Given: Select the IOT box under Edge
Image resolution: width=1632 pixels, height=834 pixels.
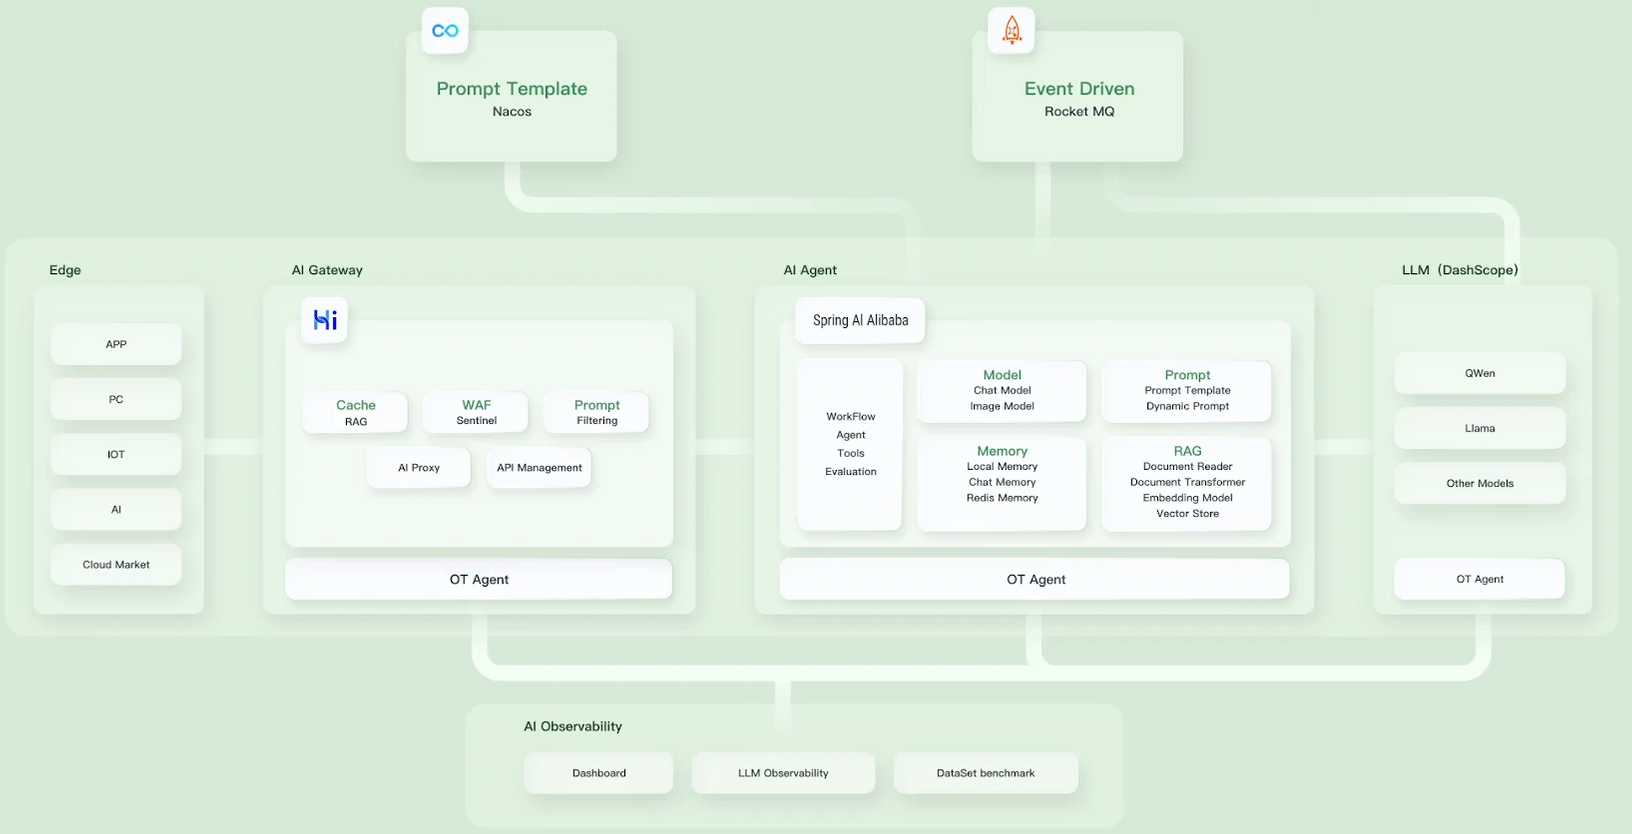Looking at the screenshot, I should click(116, 454).
